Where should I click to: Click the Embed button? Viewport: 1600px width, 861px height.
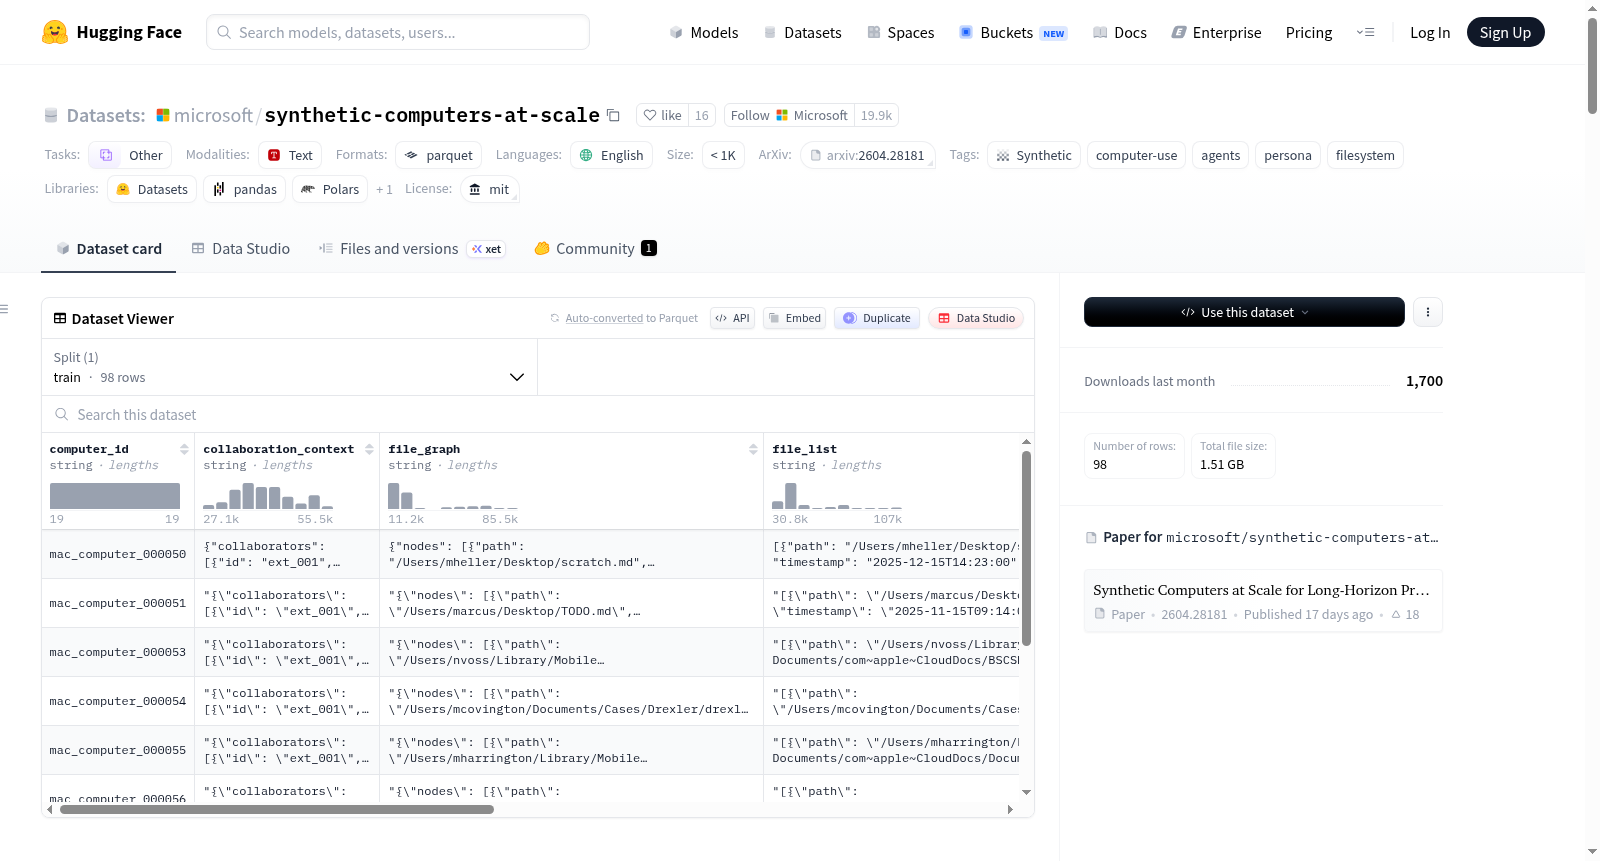tap(794, 318)
